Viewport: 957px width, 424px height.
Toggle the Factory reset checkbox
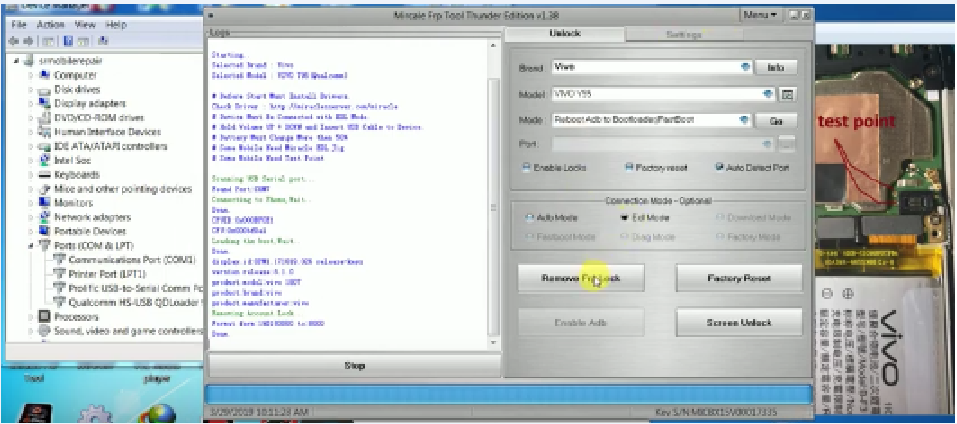pyautogui.click(x=629, y=167)
